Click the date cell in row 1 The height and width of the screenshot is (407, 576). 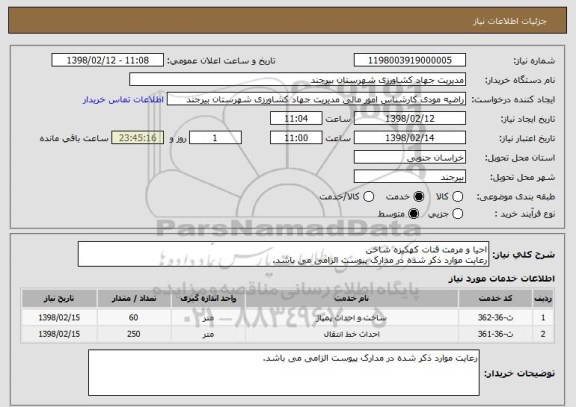click(59, 317)
